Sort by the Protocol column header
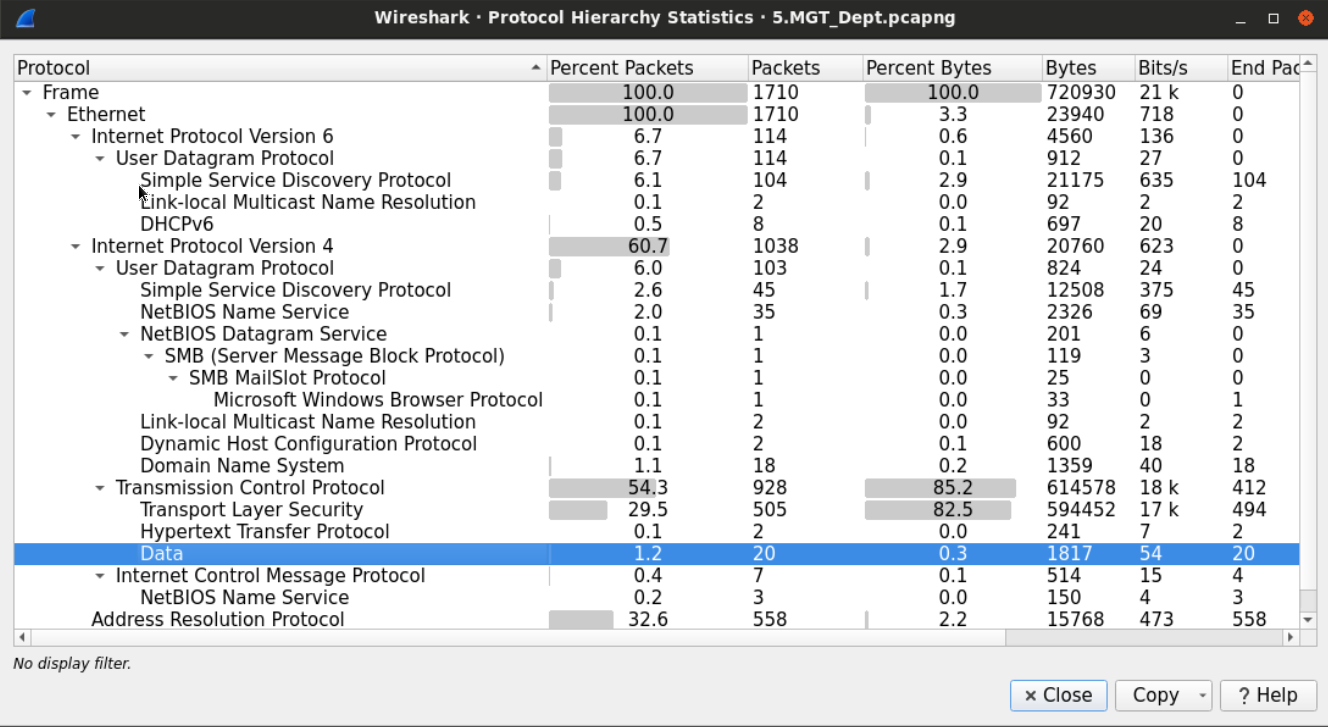This screenshot has height=727, width=1328. click(270, 68)
